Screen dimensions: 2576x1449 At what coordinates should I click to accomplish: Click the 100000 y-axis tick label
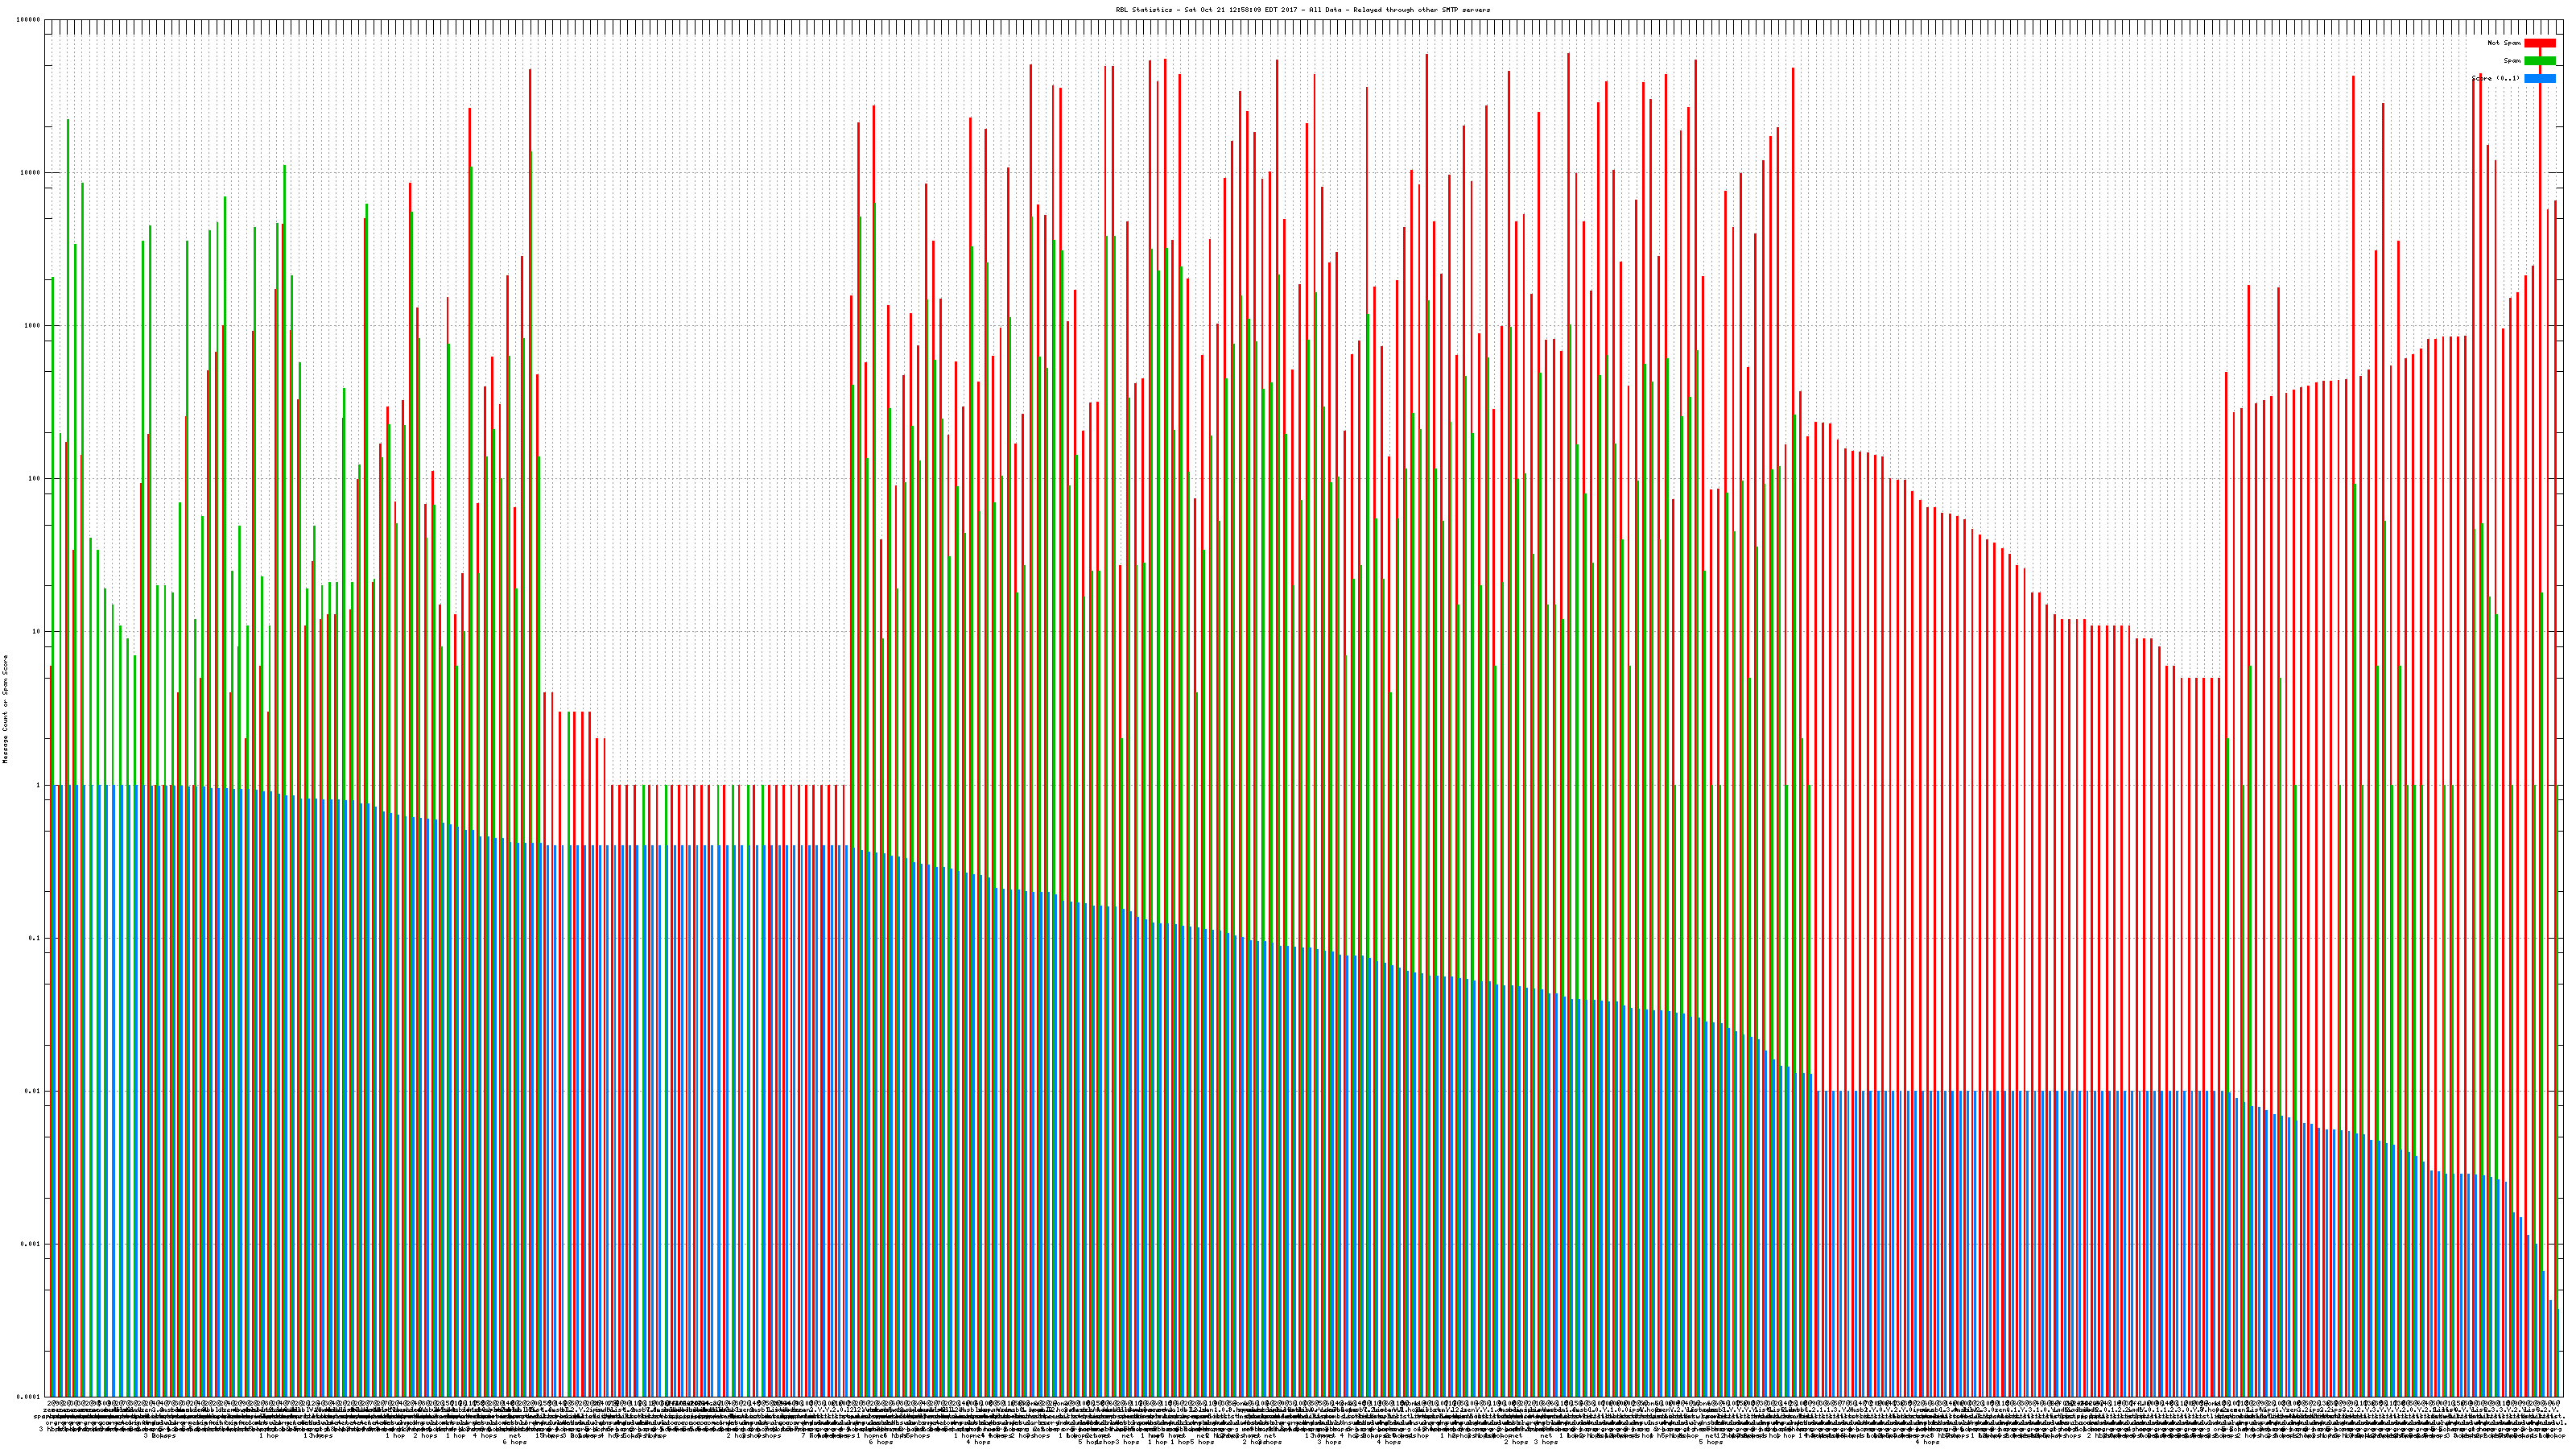coord(29,20)
